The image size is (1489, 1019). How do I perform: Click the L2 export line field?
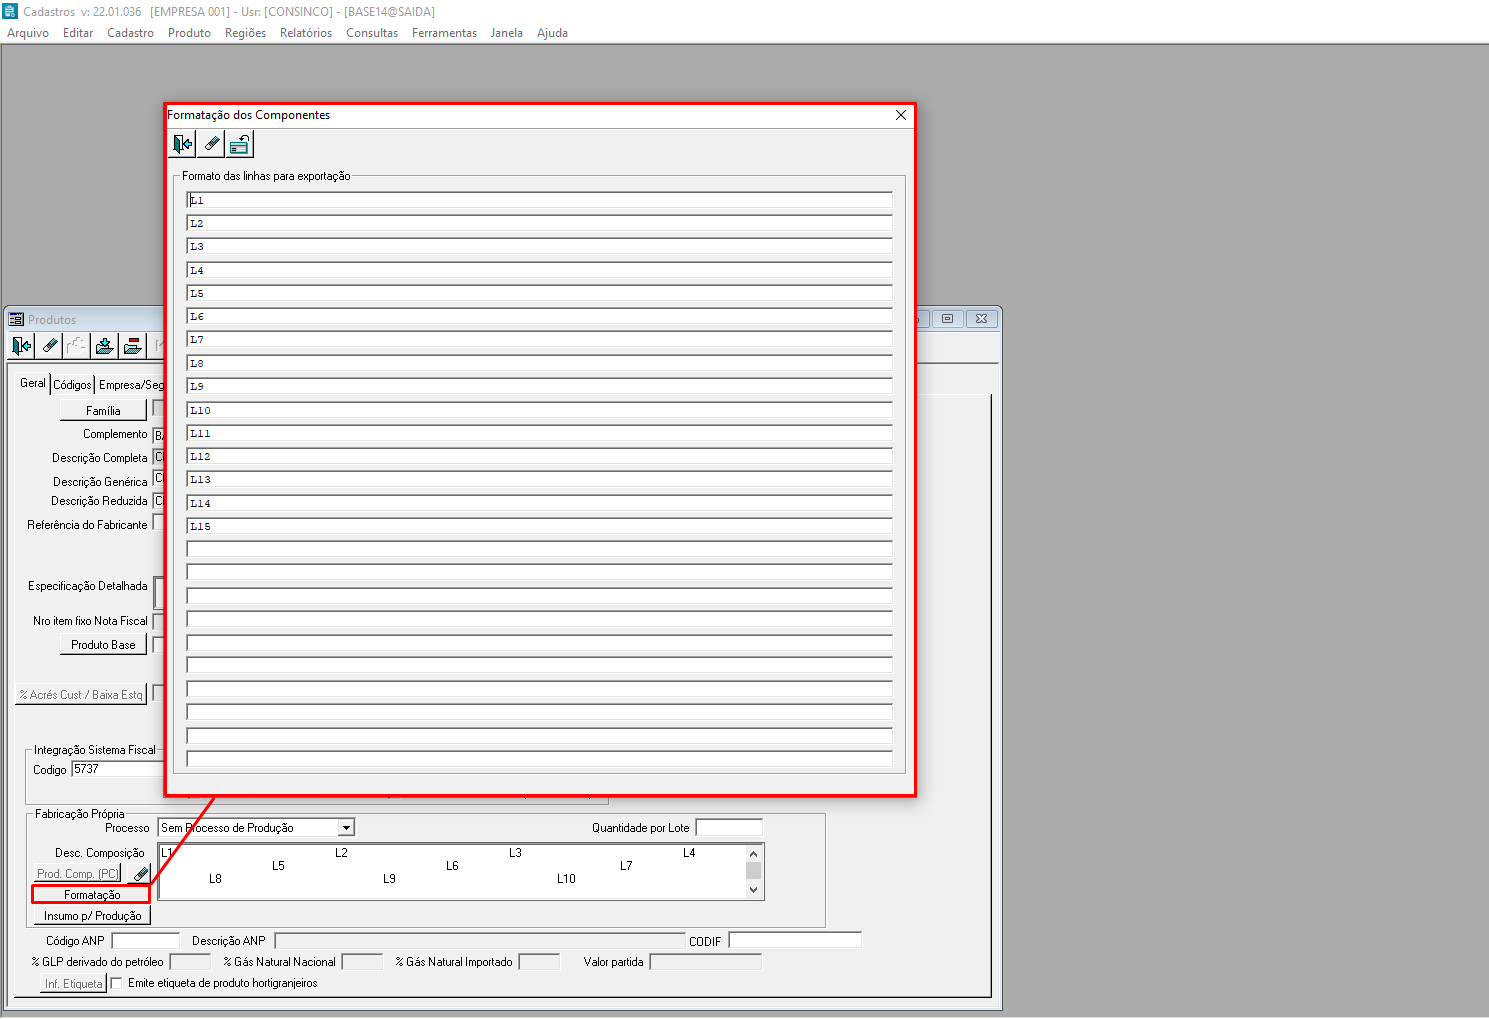point(539,223)
